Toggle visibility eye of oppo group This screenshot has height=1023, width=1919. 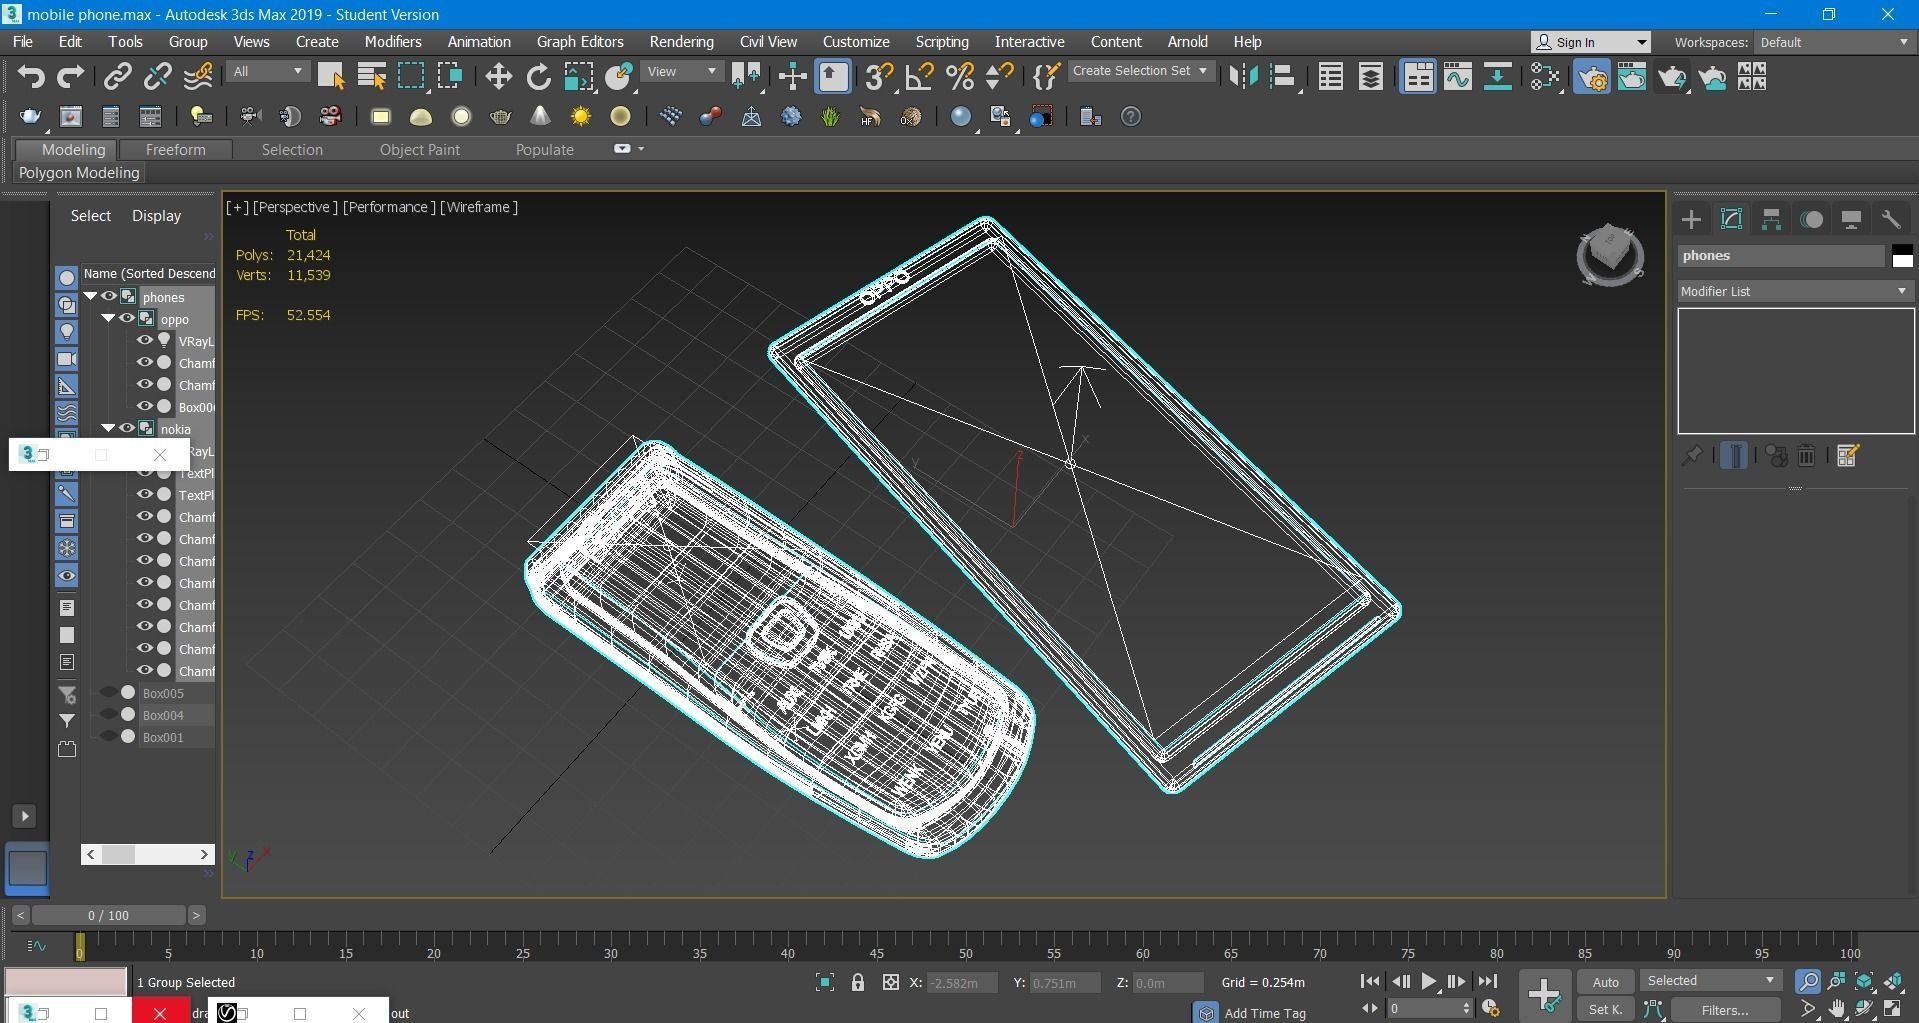click(x=126, y=318)
